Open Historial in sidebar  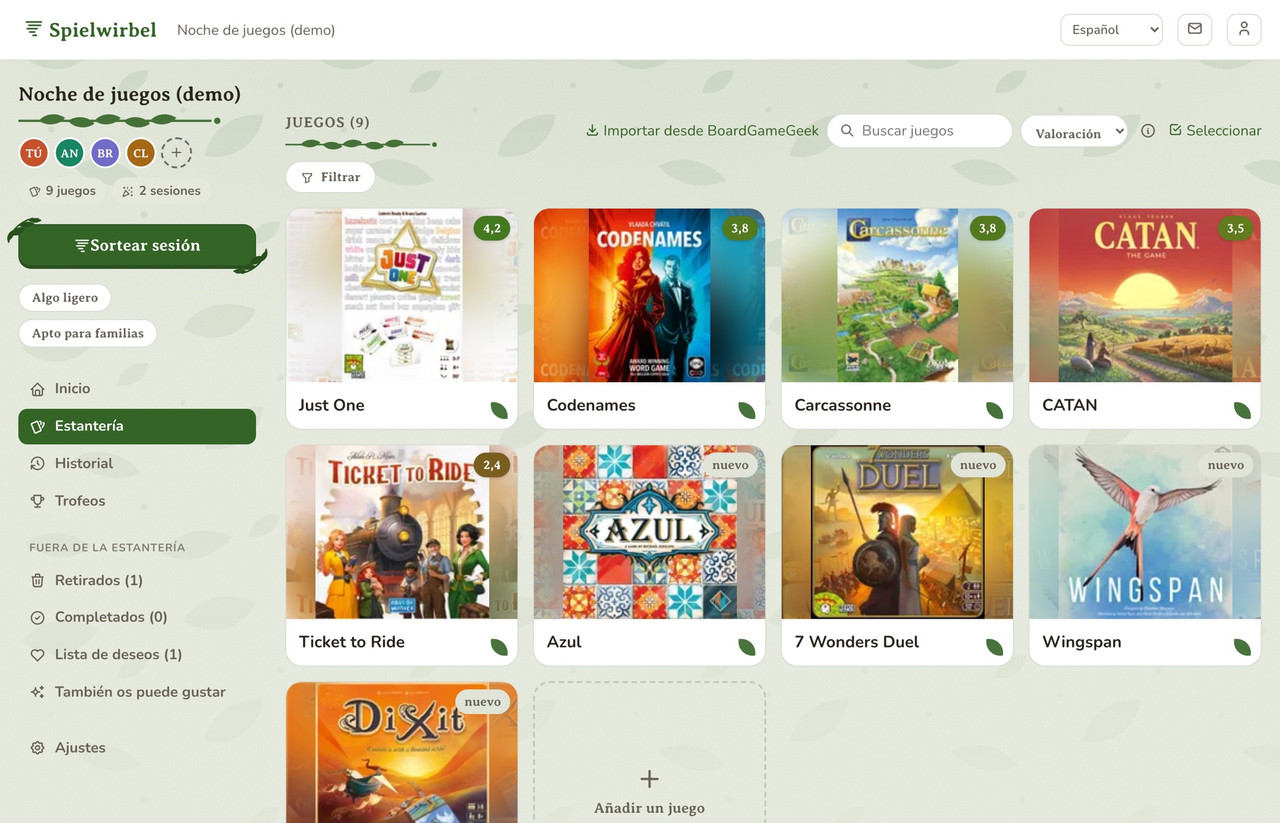pyautogui.click(x=137, y=464)
